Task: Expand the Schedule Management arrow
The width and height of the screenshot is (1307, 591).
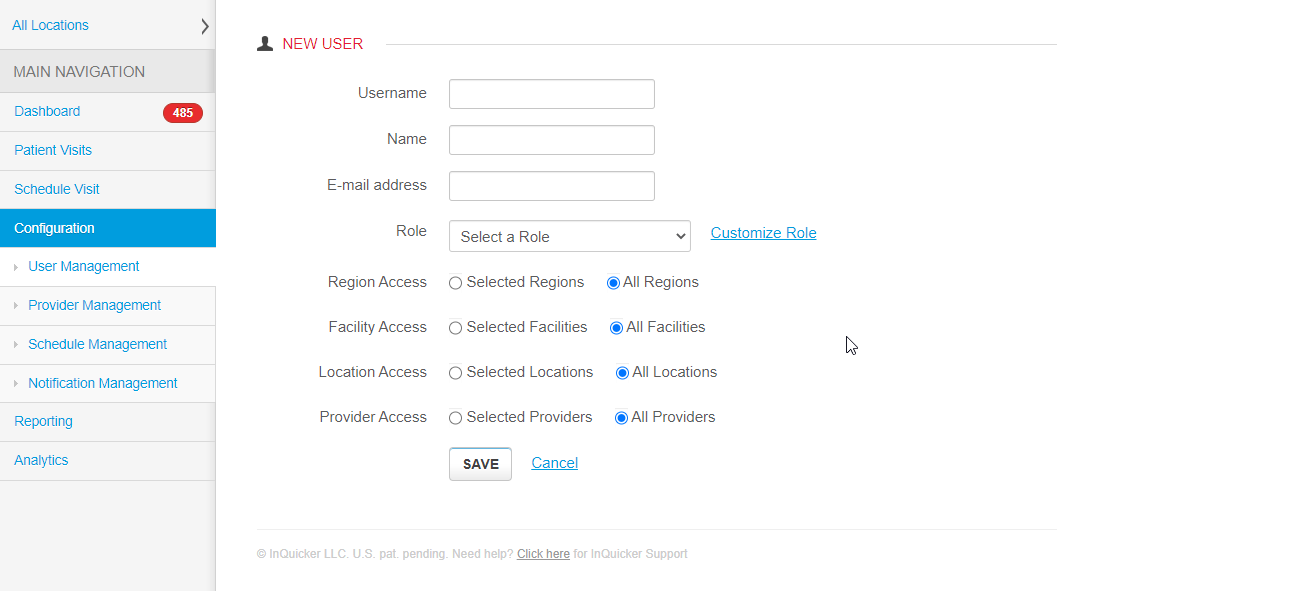Action: [14, 344]
